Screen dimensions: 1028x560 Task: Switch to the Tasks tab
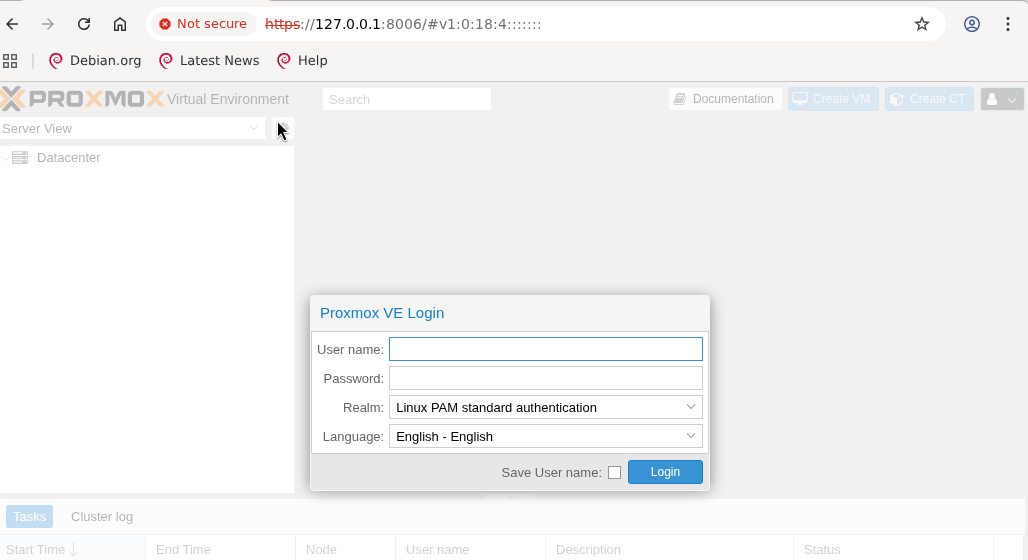click(x=30, y=517)
